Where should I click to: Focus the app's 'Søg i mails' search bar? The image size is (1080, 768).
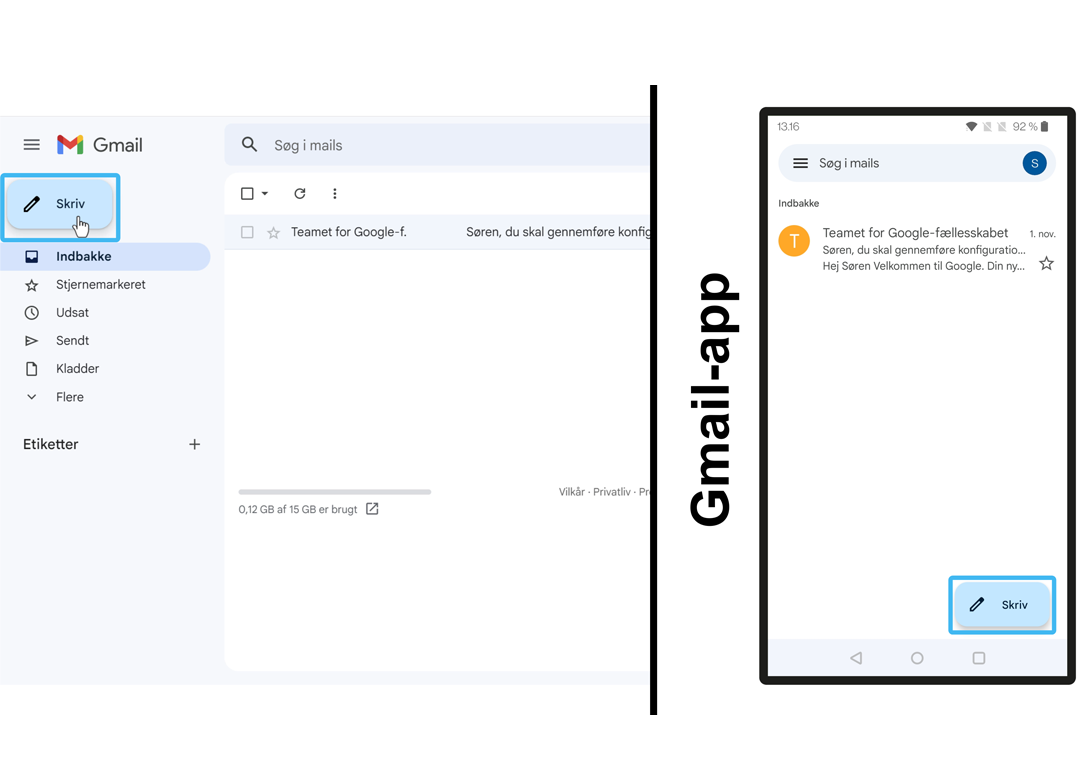917,163
